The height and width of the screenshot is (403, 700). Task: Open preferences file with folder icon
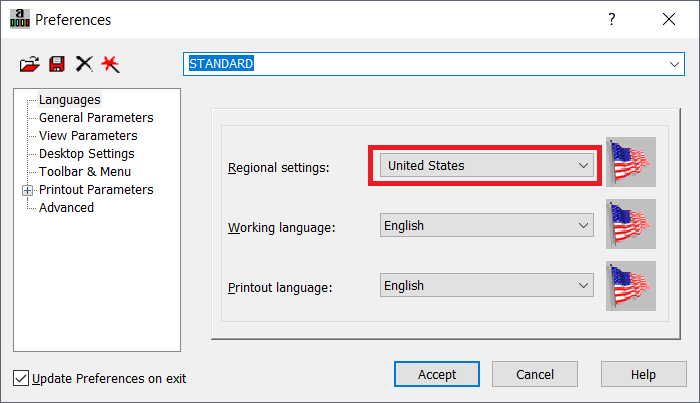click(x=29, y=64)
